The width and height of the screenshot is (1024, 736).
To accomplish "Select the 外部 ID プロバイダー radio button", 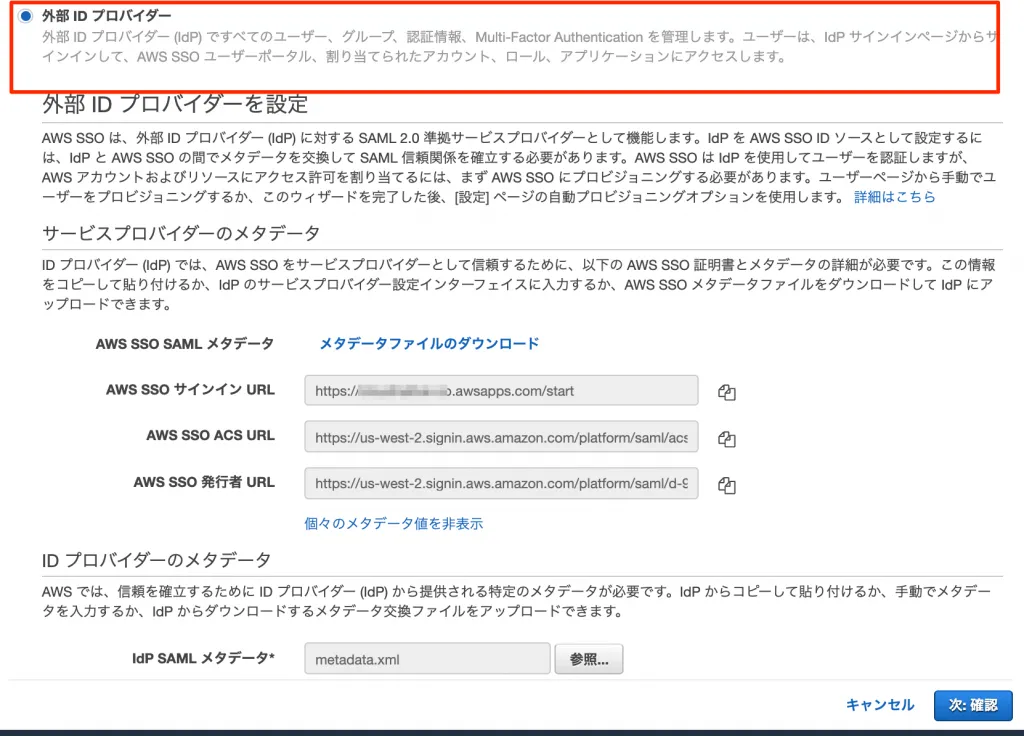I will (x=25, y=16).
